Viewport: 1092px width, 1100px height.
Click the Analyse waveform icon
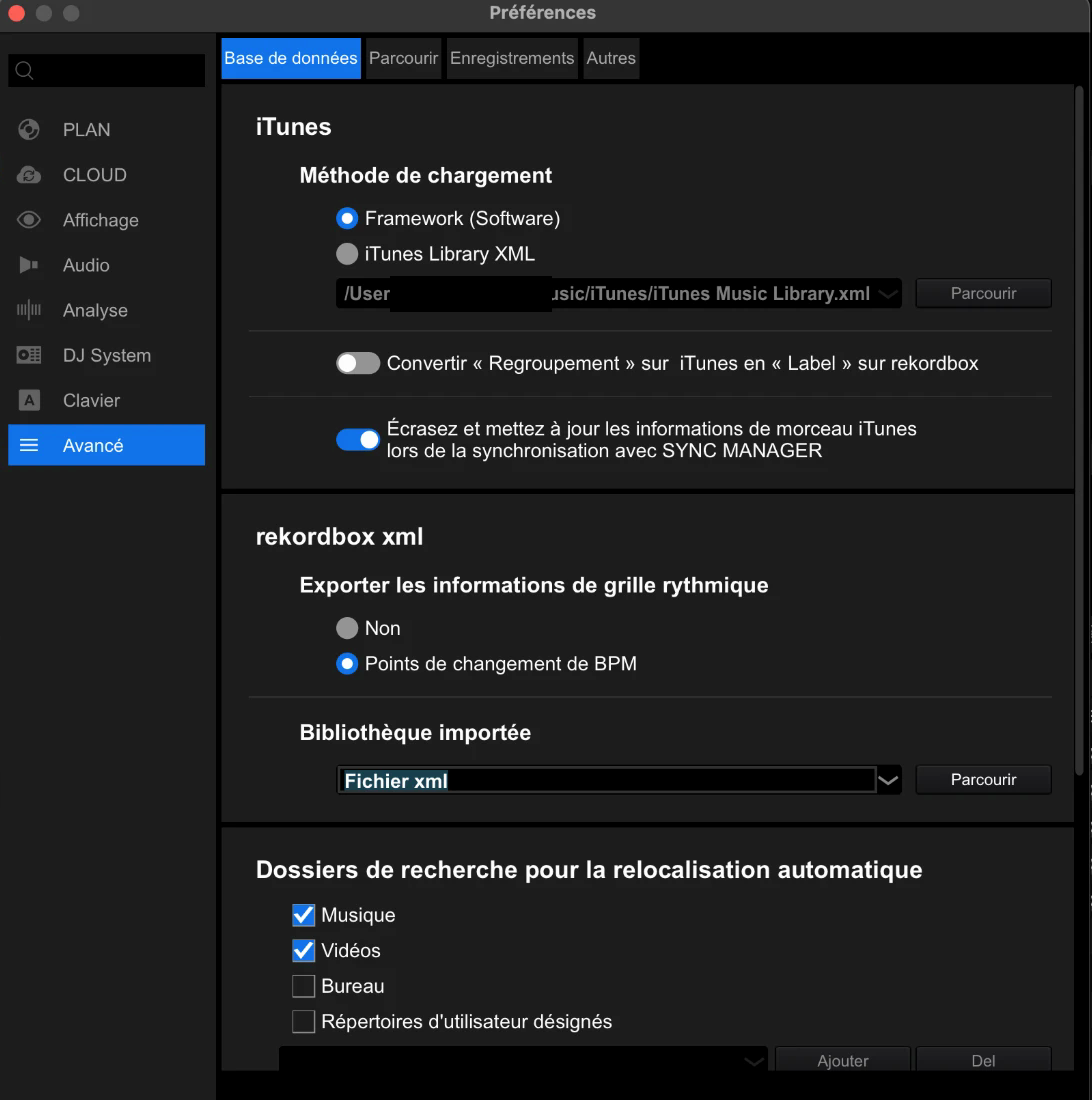29,310
